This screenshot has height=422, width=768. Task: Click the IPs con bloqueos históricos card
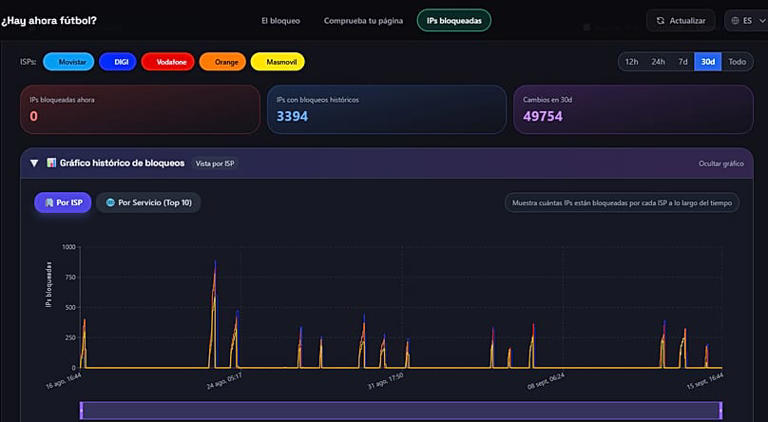(386, 109)
